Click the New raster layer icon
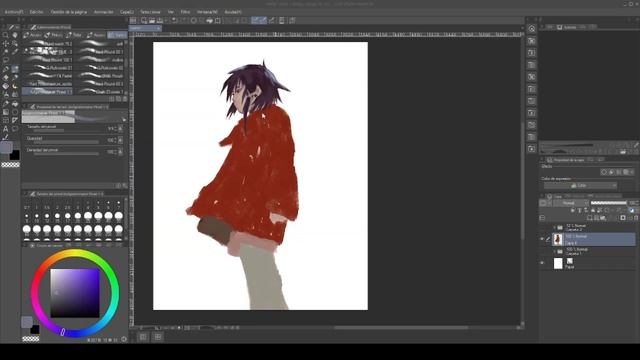640x360 pixels. tap(589, 218)
